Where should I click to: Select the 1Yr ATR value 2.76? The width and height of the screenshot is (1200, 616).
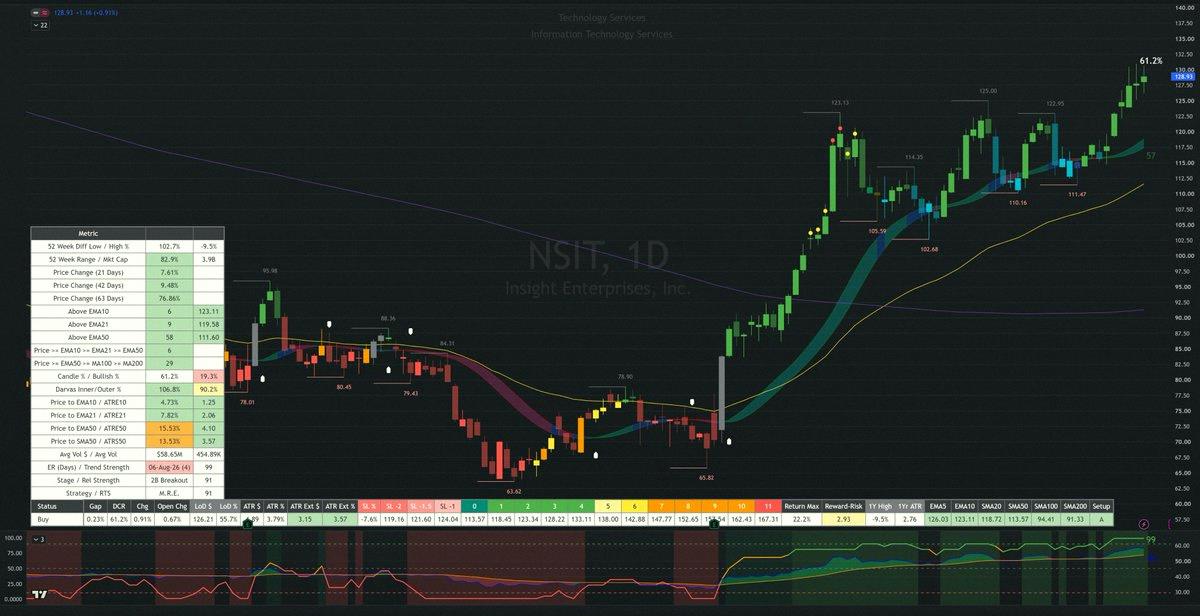(x=910, y=519)
